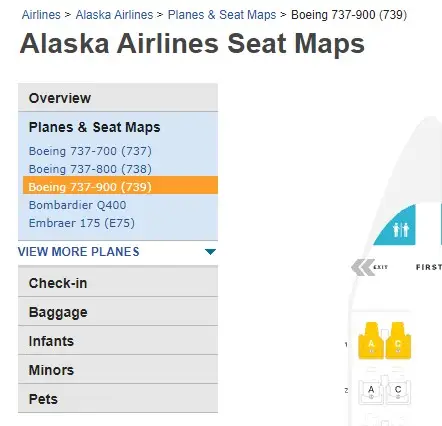Select yellow seat 1C

[398, 341]
